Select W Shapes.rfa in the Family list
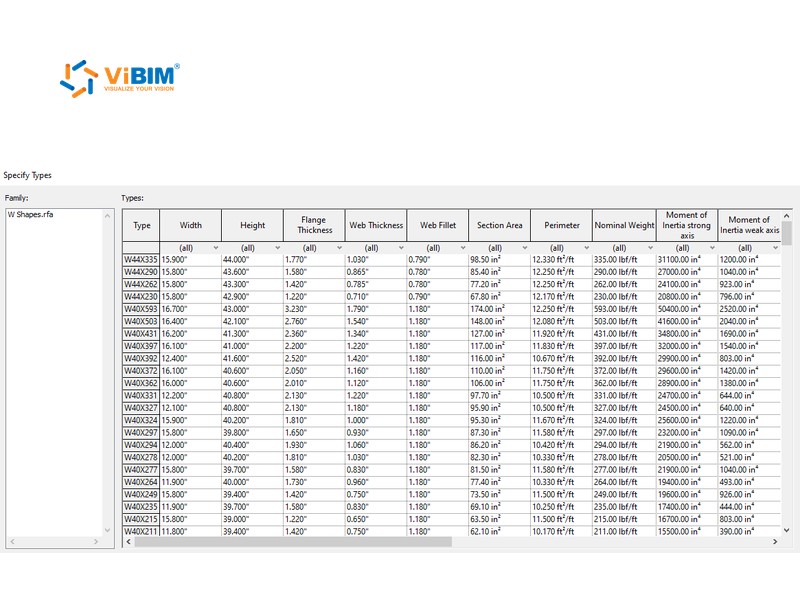This screenshot has height=600, width=800. click(30, 214)
